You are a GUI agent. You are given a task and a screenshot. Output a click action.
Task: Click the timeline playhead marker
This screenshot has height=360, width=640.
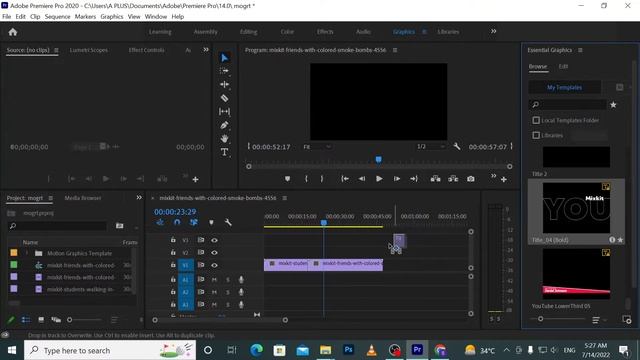(324, 222)
